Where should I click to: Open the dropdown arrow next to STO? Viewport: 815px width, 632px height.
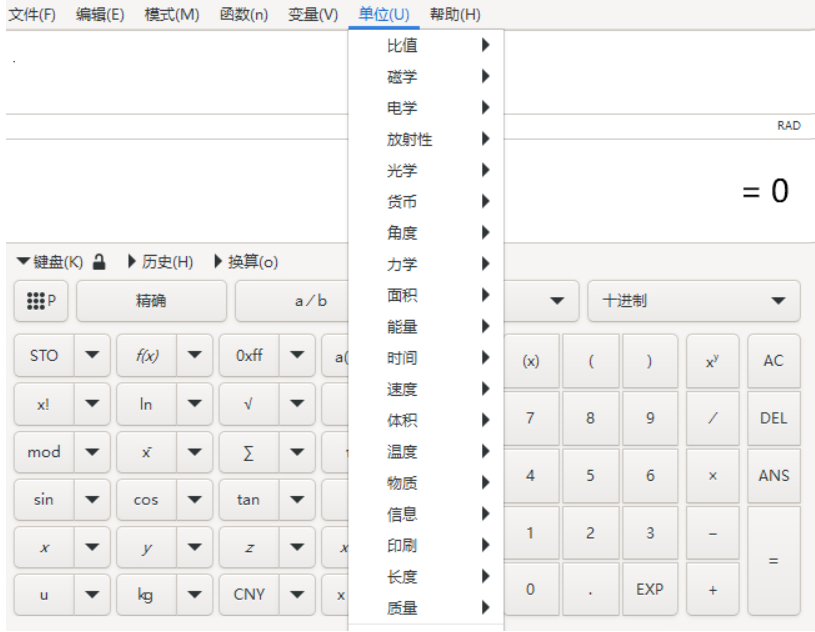[92, 356]
